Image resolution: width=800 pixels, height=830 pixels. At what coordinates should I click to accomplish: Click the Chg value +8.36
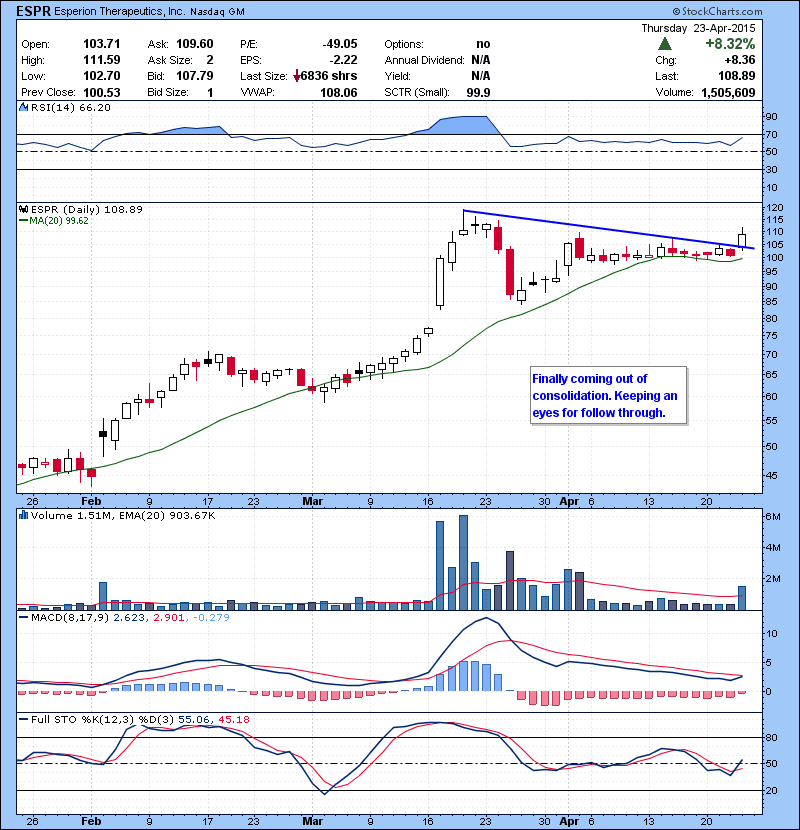pos(740,60)
